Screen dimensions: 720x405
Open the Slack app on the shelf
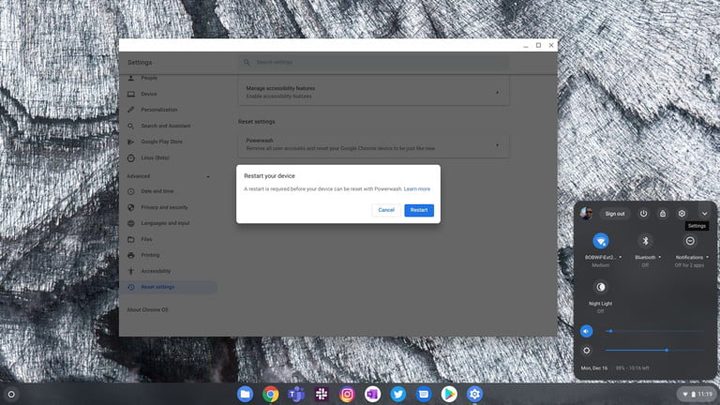pos(321,394)
